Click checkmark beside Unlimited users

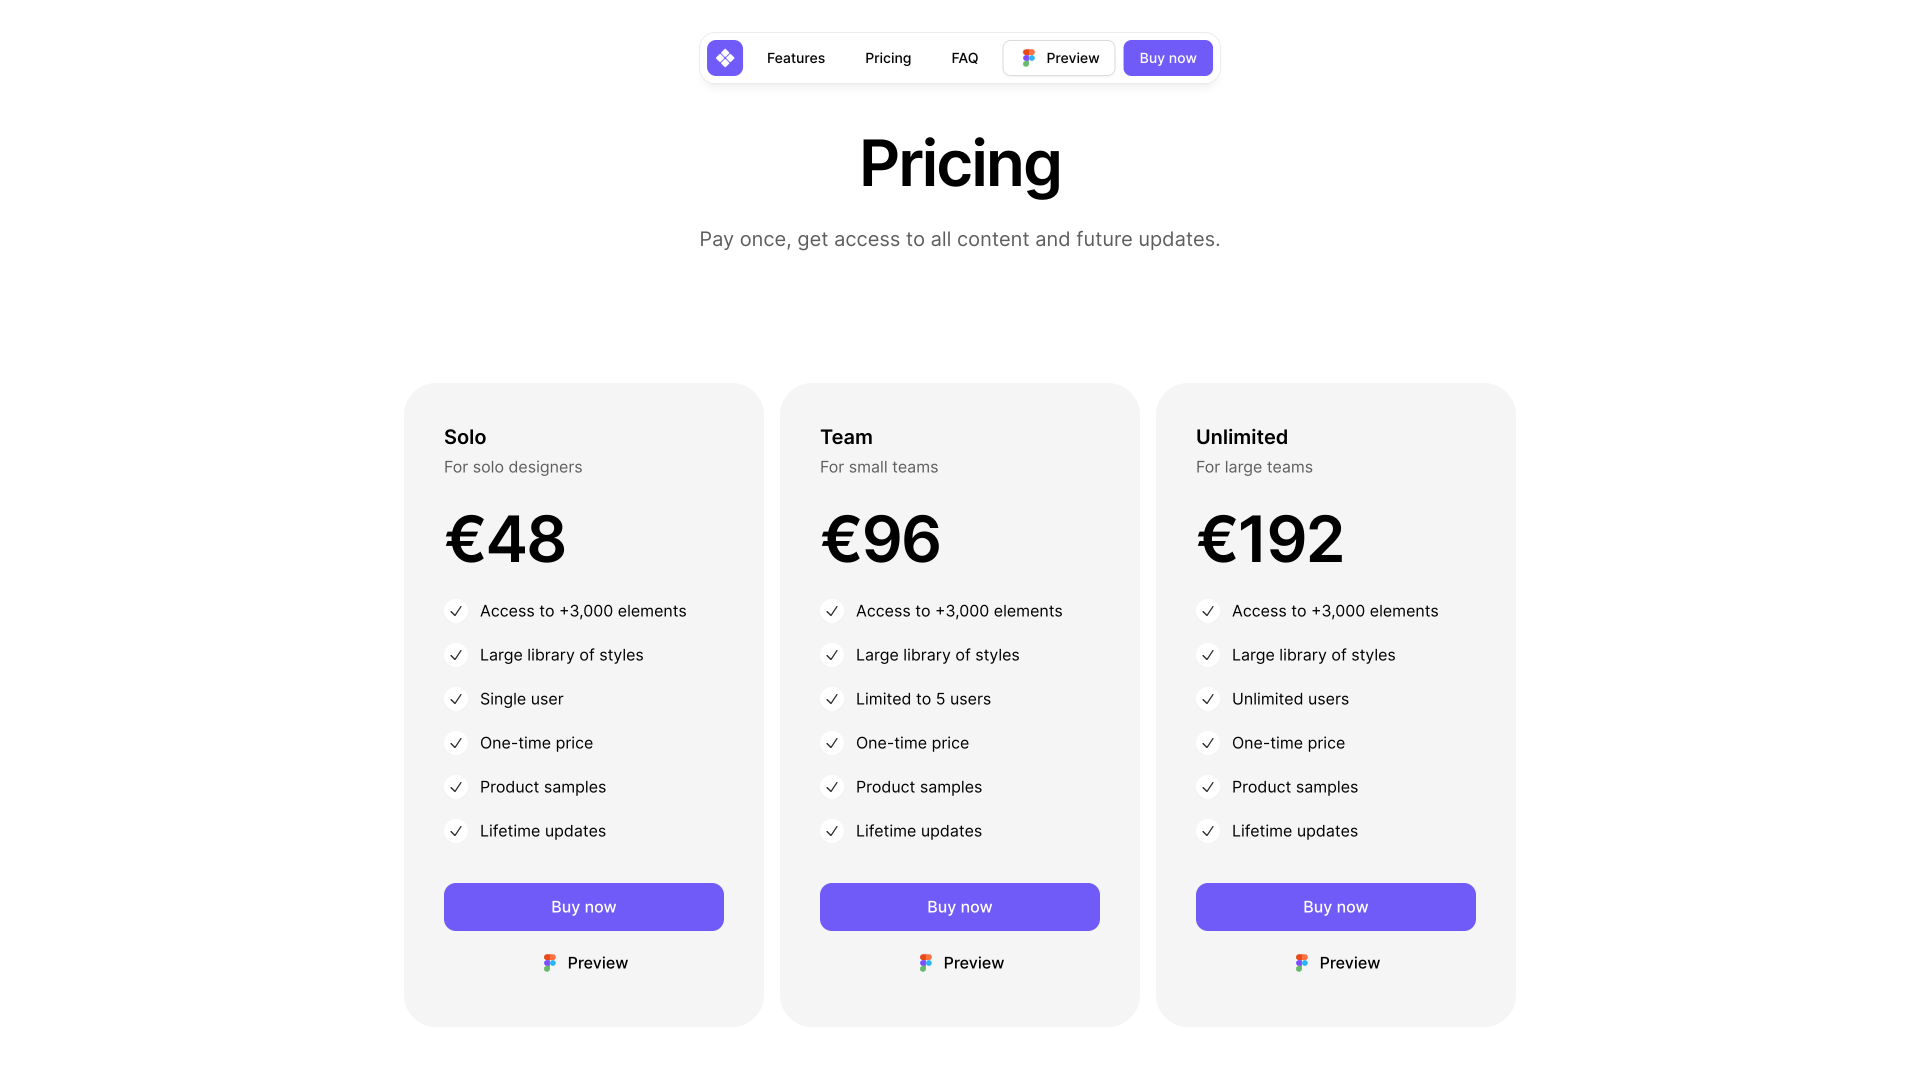click(1208, 699)
